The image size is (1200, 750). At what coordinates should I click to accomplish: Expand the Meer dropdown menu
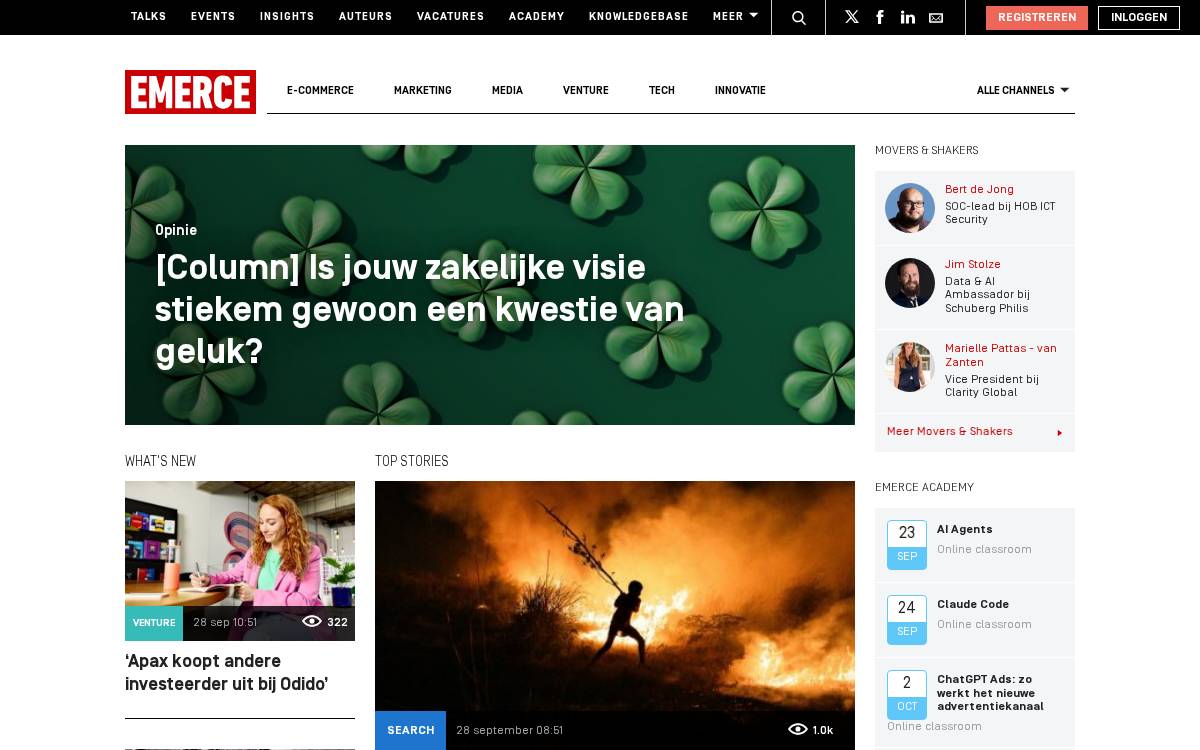click(x=735, y=16)
